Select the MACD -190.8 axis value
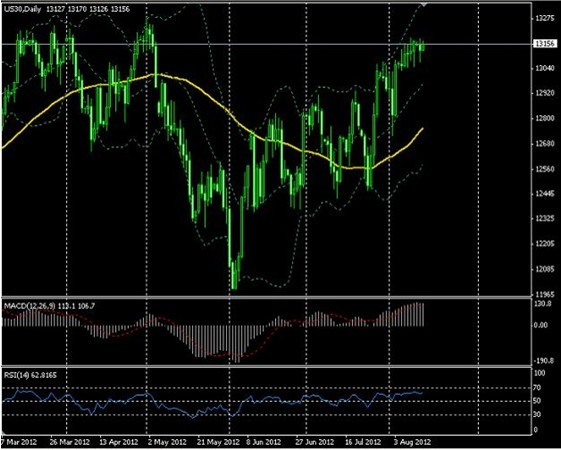The width and height of the screenshot is (561, 450). click(x=544, y=361)
